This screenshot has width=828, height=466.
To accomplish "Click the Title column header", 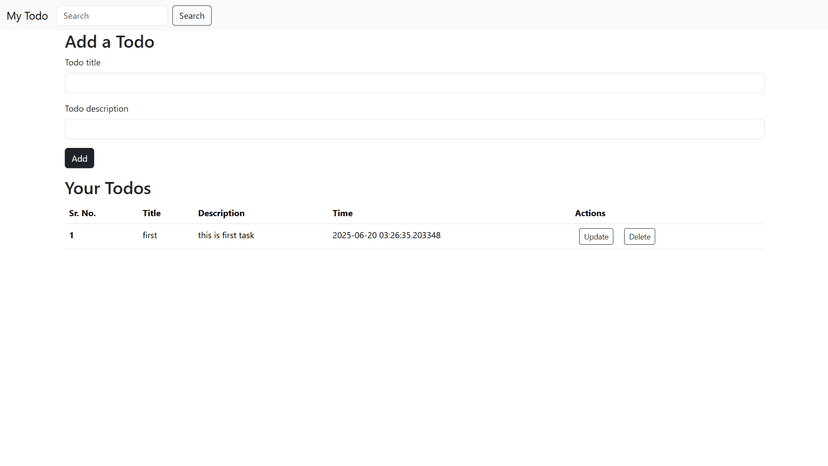I will click(x=151, y=213).
